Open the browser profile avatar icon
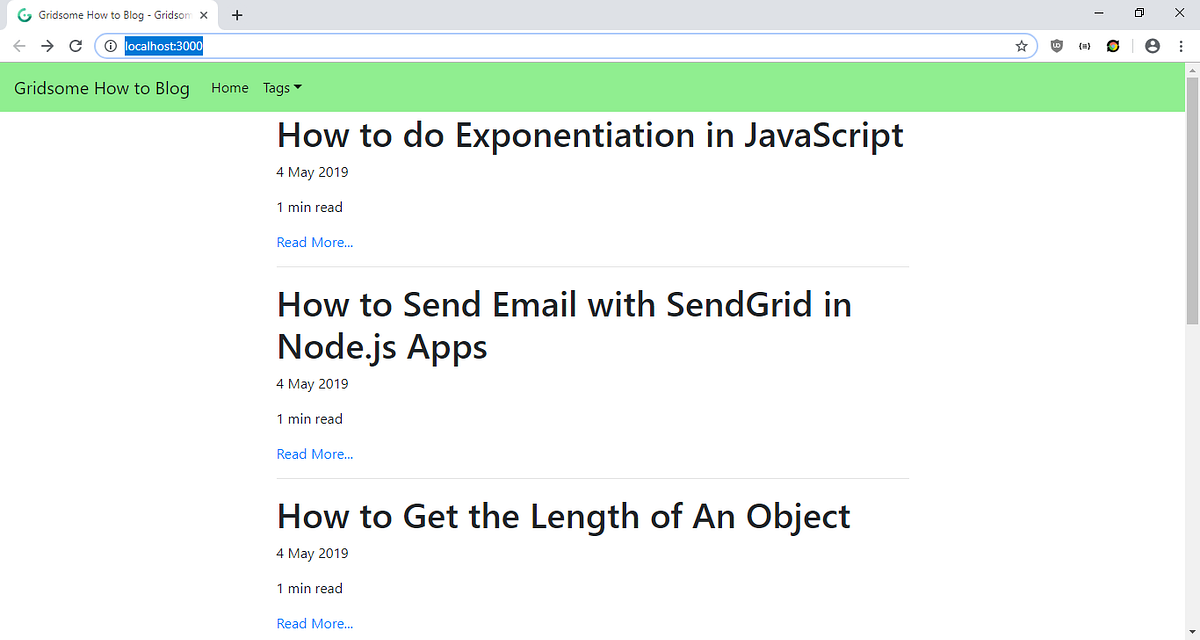 1152,45
